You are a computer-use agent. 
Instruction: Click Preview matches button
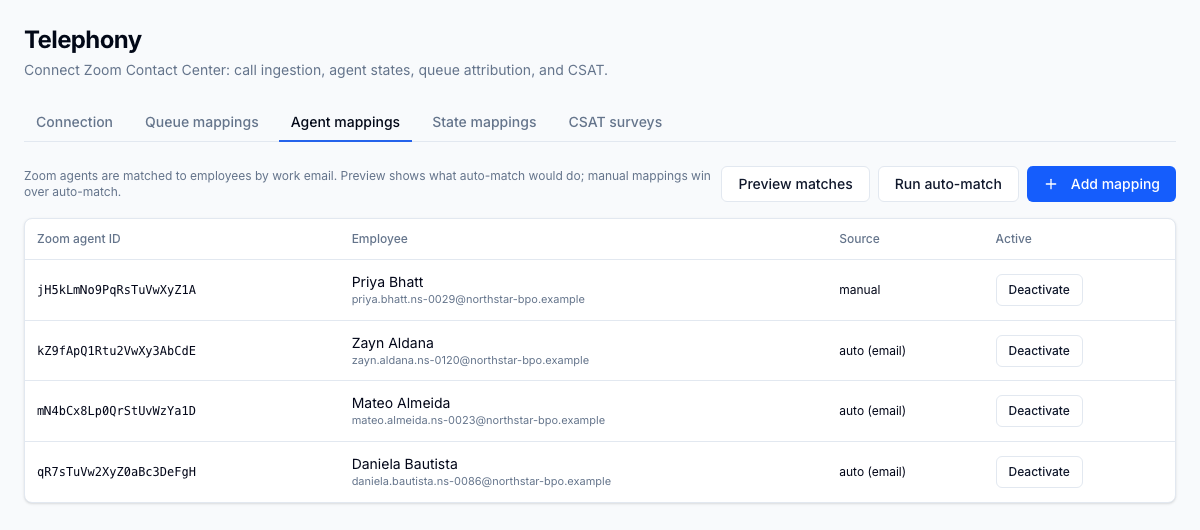(795, 184)
